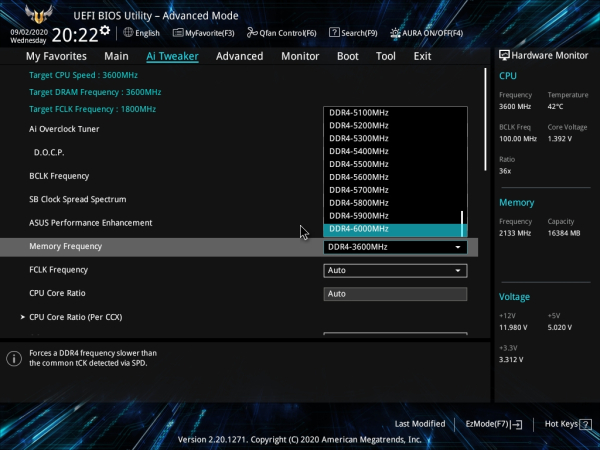Viewport: 600px width, 450px height.
Task: Choose DDR4-5200MHz from list
Action: coord(392,126)
